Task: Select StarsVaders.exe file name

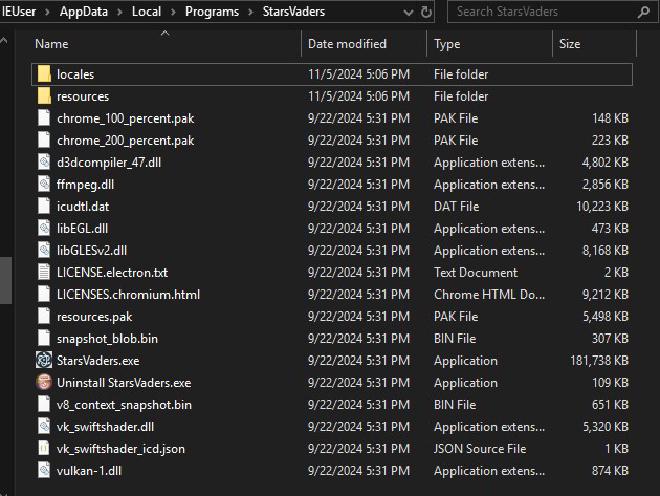Action: pyautogui.click(x=98, y=361)
